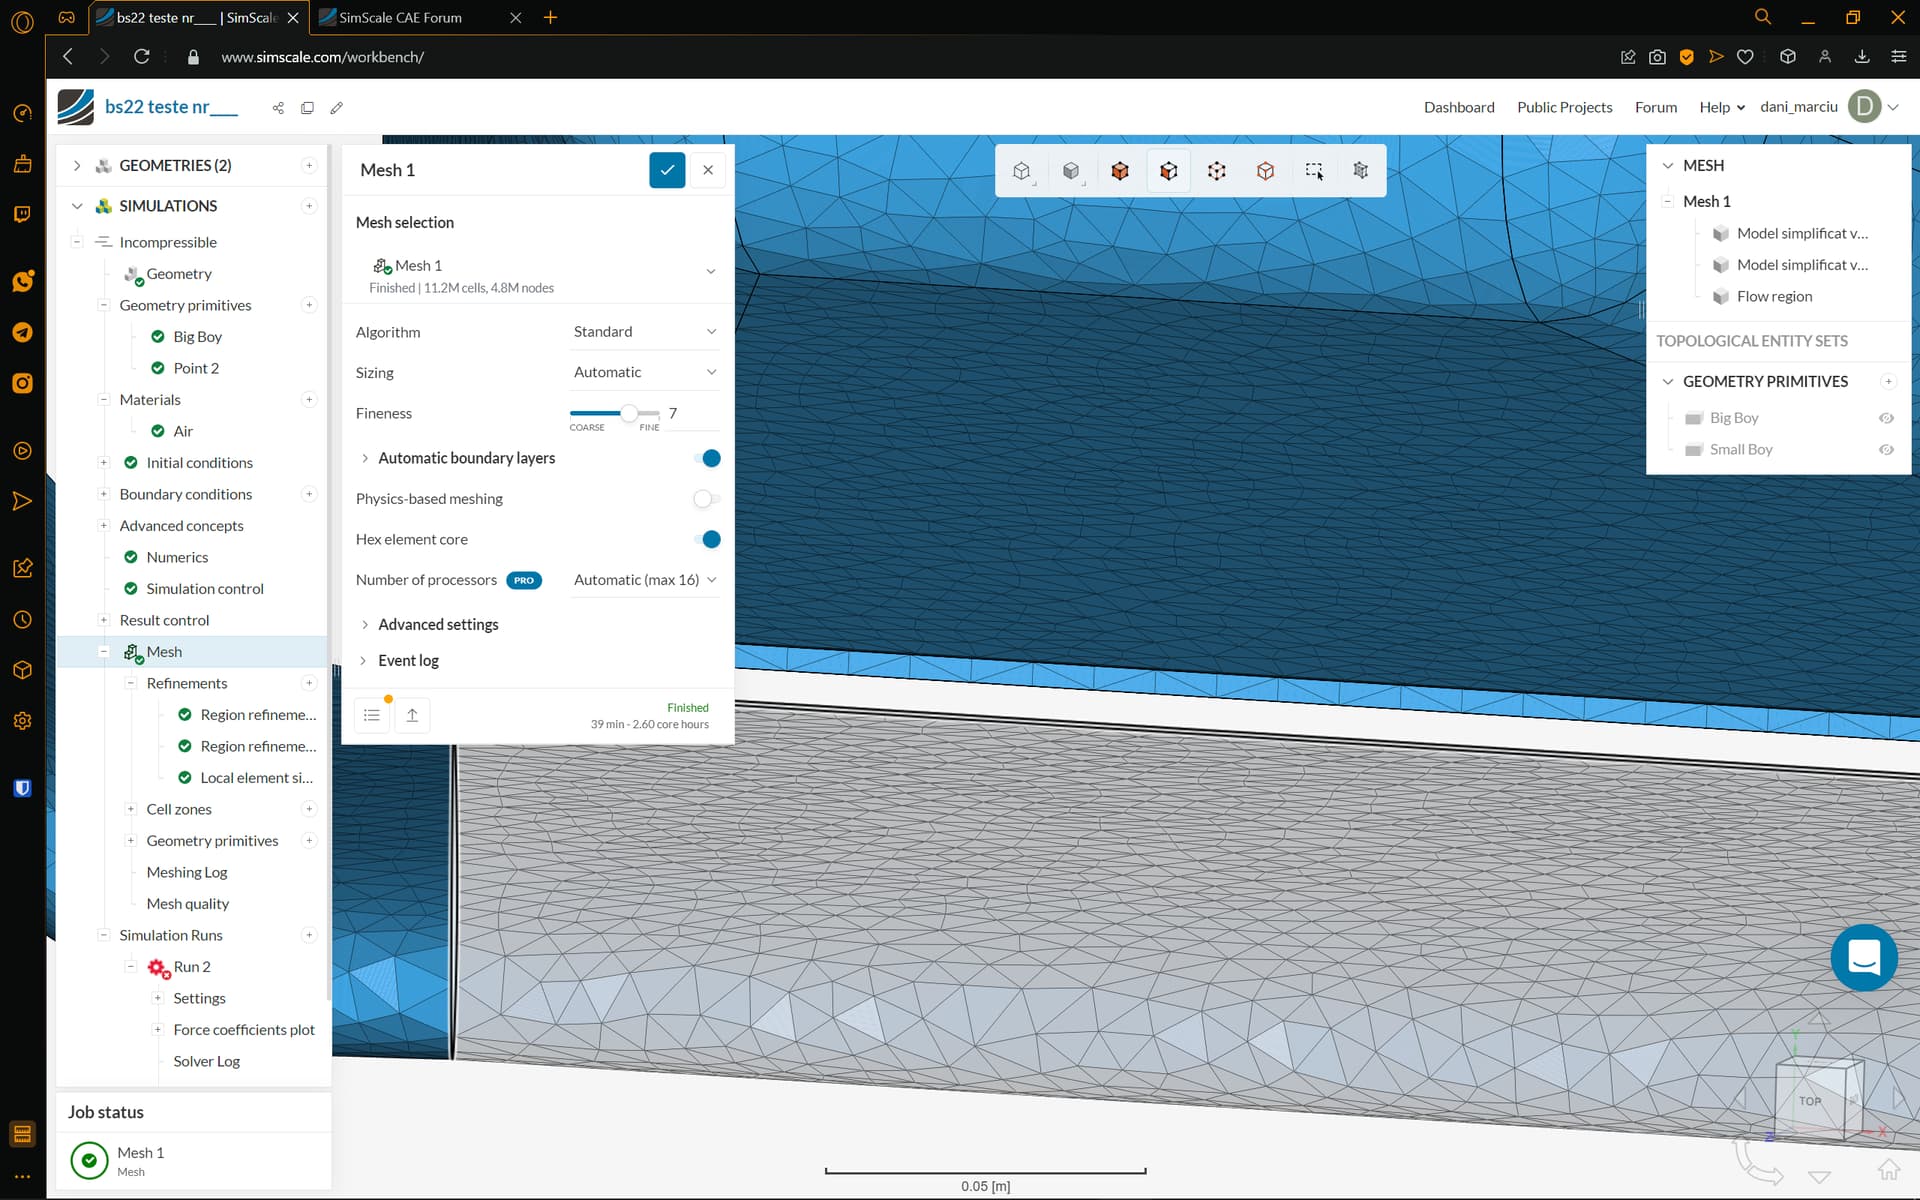The width and height of the screenshot is (1920, 1200).
Task: Select the box selection tool in viewport toolbar
Action: click(1313, 170)
